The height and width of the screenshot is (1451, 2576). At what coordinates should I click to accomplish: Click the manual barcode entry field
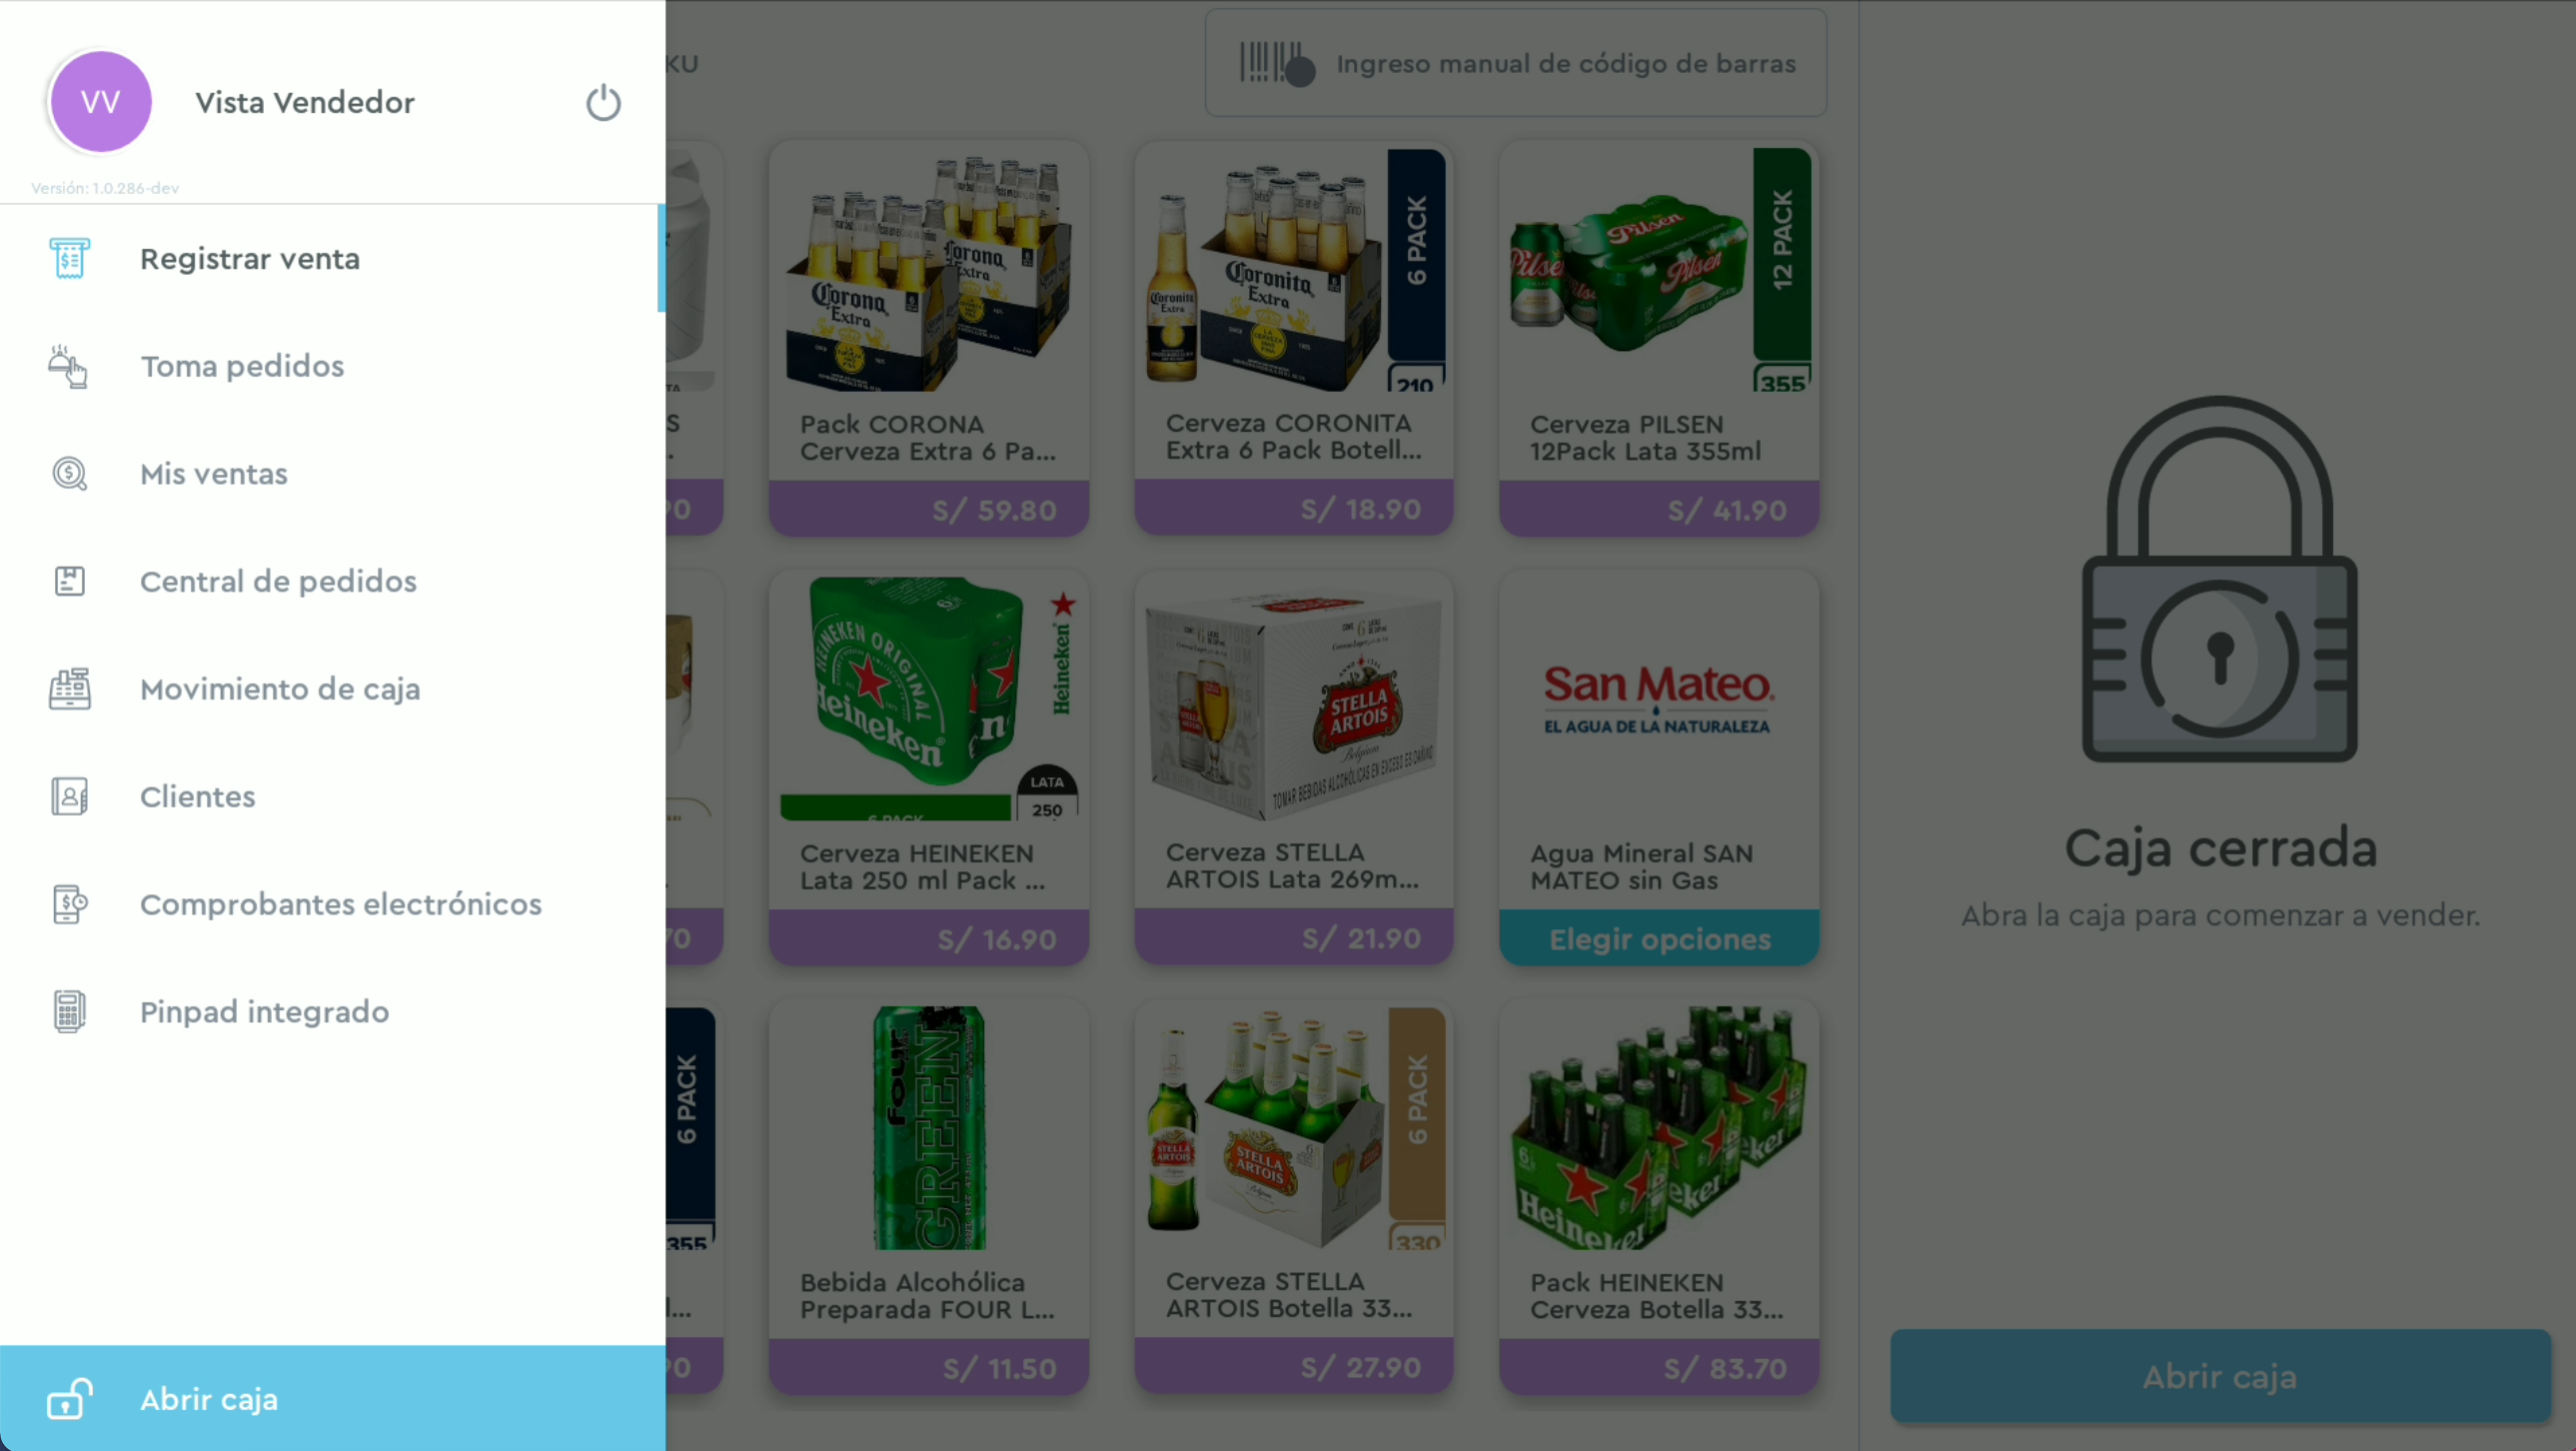pyautogui.click(x=1516, y=63)
